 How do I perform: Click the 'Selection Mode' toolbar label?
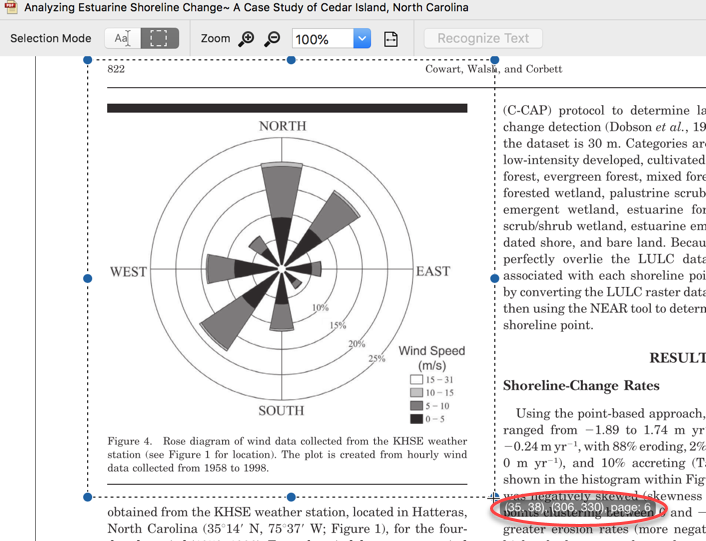[x=51, y=38]
